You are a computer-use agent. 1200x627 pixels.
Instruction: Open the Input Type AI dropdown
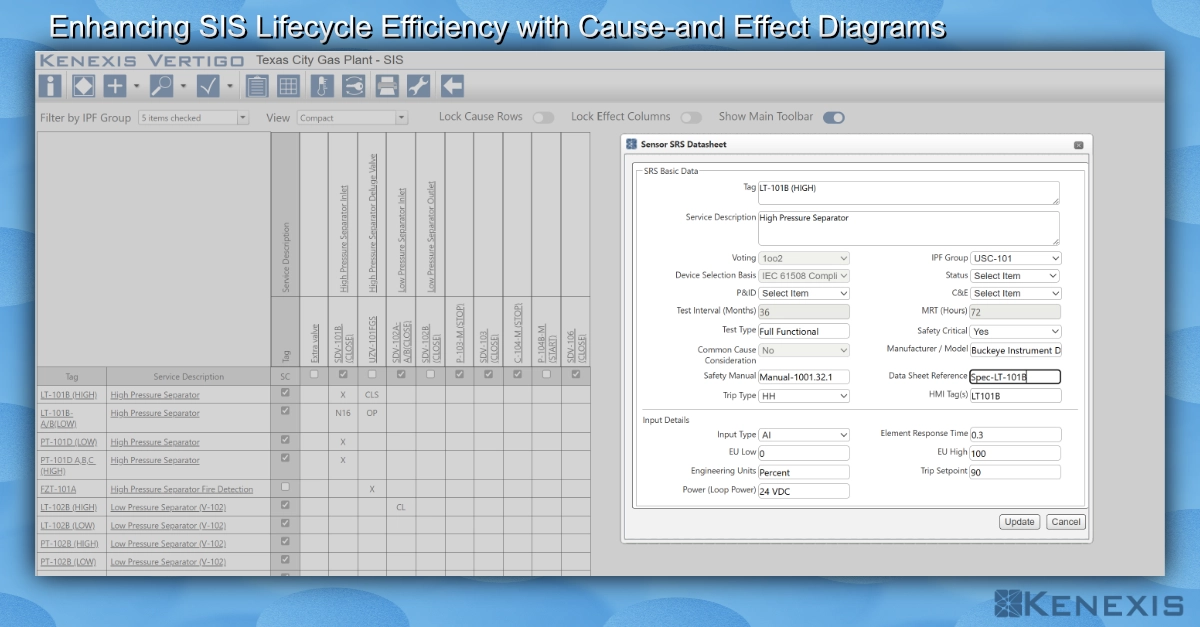(804, 435)
